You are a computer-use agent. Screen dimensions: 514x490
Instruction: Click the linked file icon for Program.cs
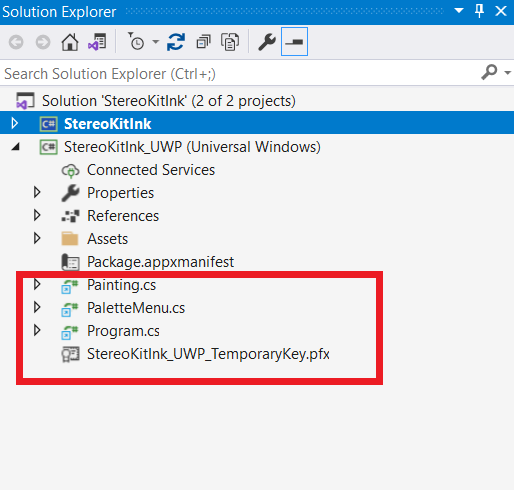click(x=70, y=332)
